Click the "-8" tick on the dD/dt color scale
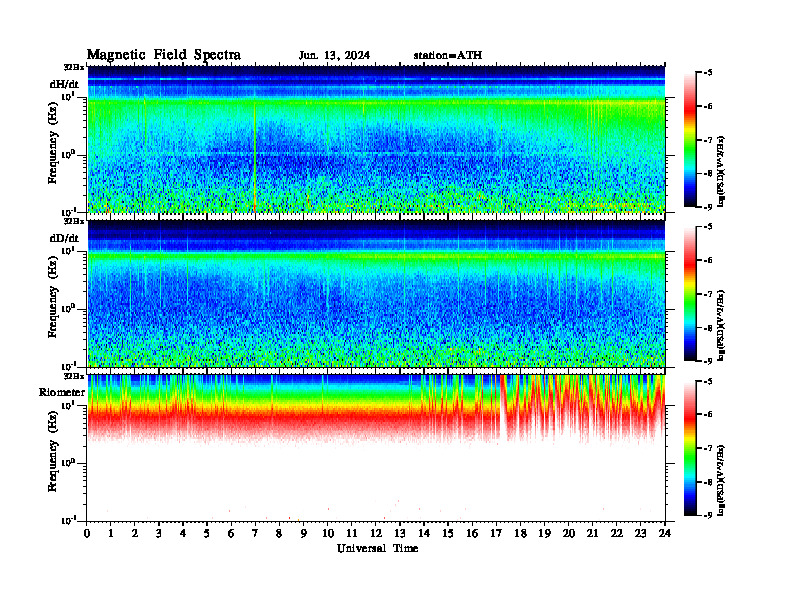792x612 pixels. [x=708, y=328]
